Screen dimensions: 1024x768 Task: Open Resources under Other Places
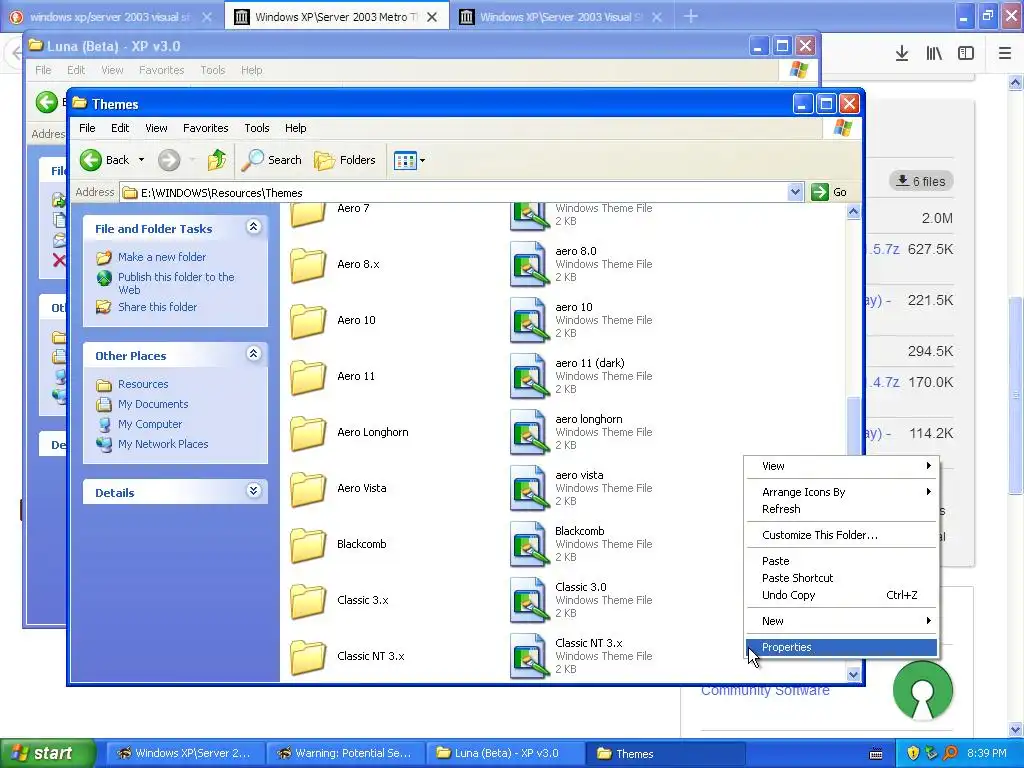(143, 384)
